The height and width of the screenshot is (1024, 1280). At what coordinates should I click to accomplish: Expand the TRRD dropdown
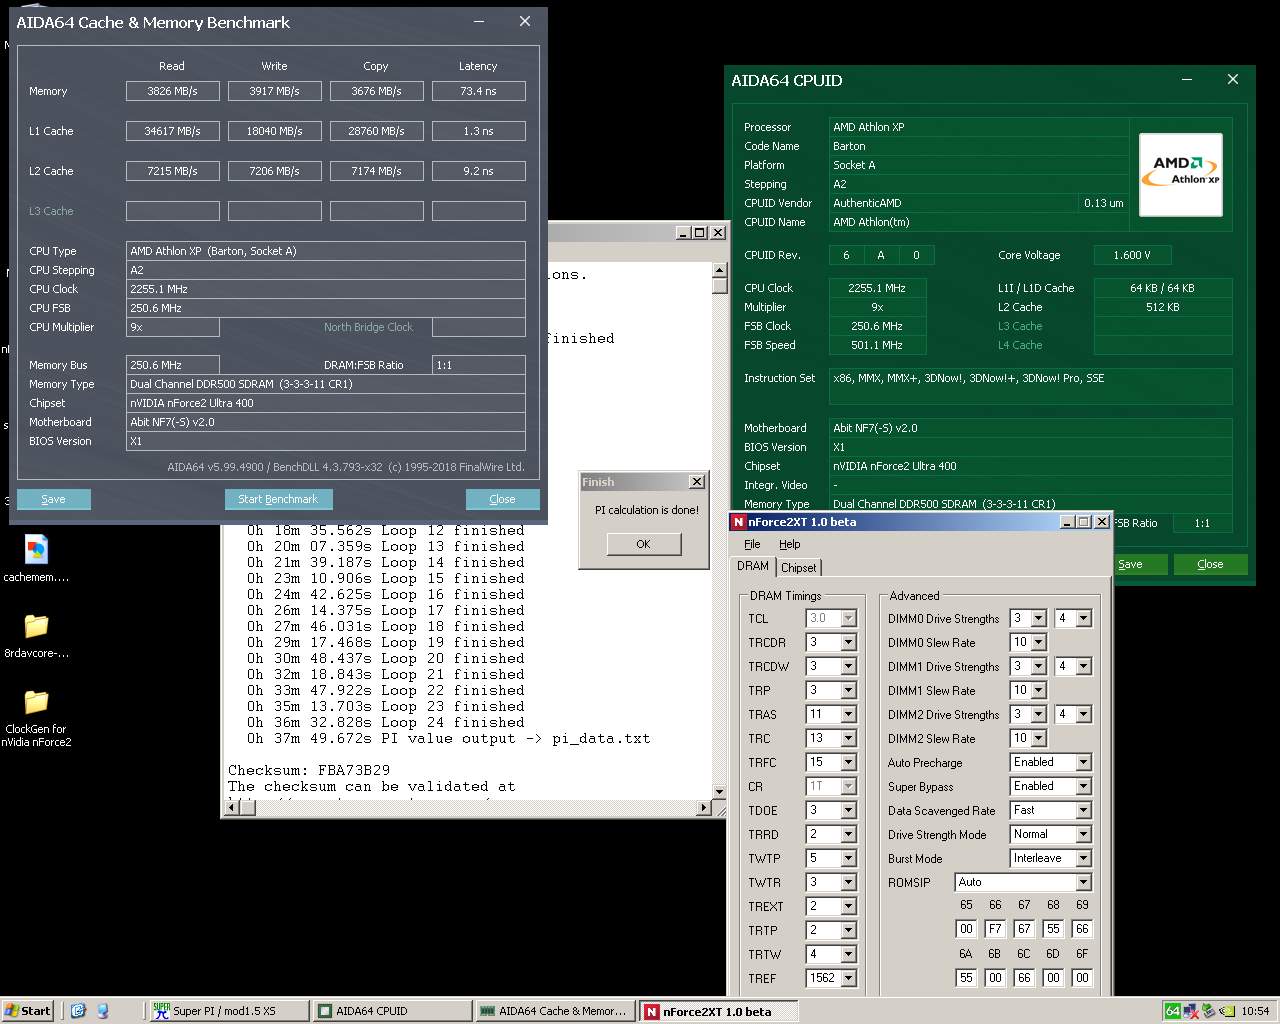coord(849,834)
